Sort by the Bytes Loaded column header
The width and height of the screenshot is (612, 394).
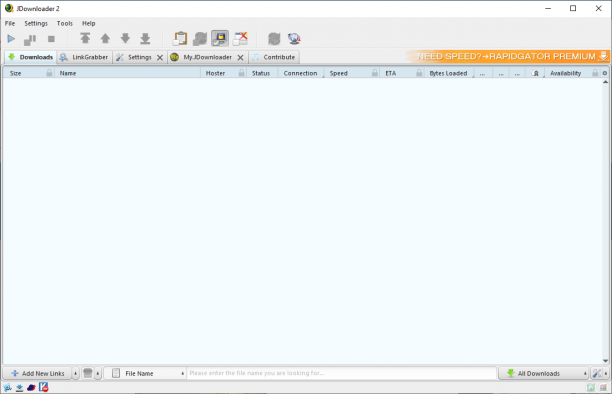point(448,73)
